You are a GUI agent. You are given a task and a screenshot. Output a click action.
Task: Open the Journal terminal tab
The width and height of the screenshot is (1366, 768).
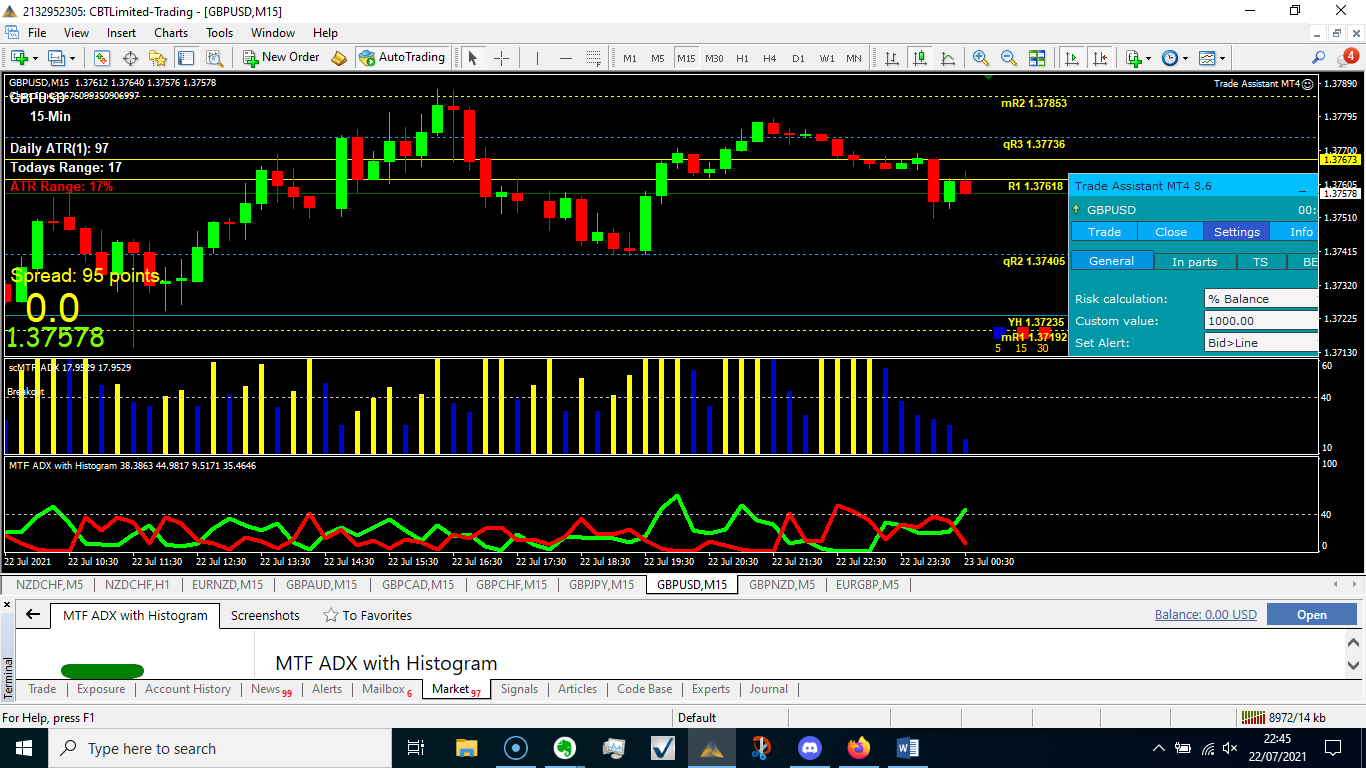click(x=769, y=689)
